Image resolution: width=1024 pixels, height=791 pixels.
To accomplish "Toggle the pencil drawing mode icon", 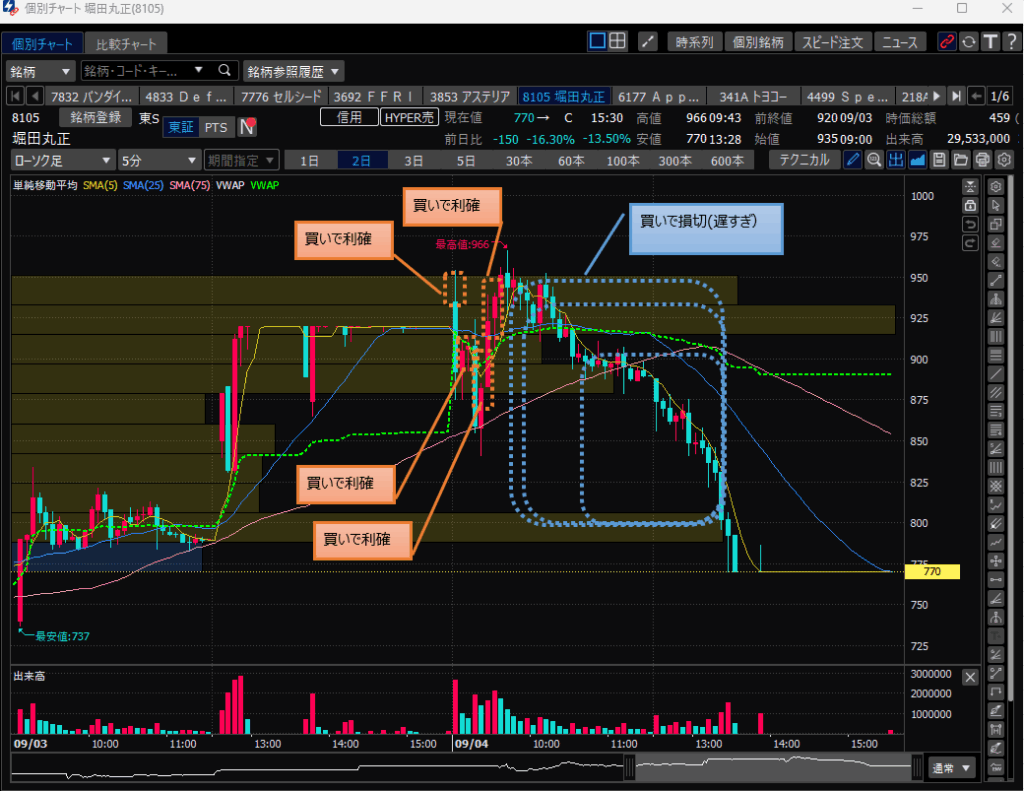I will tap(852, 160).
